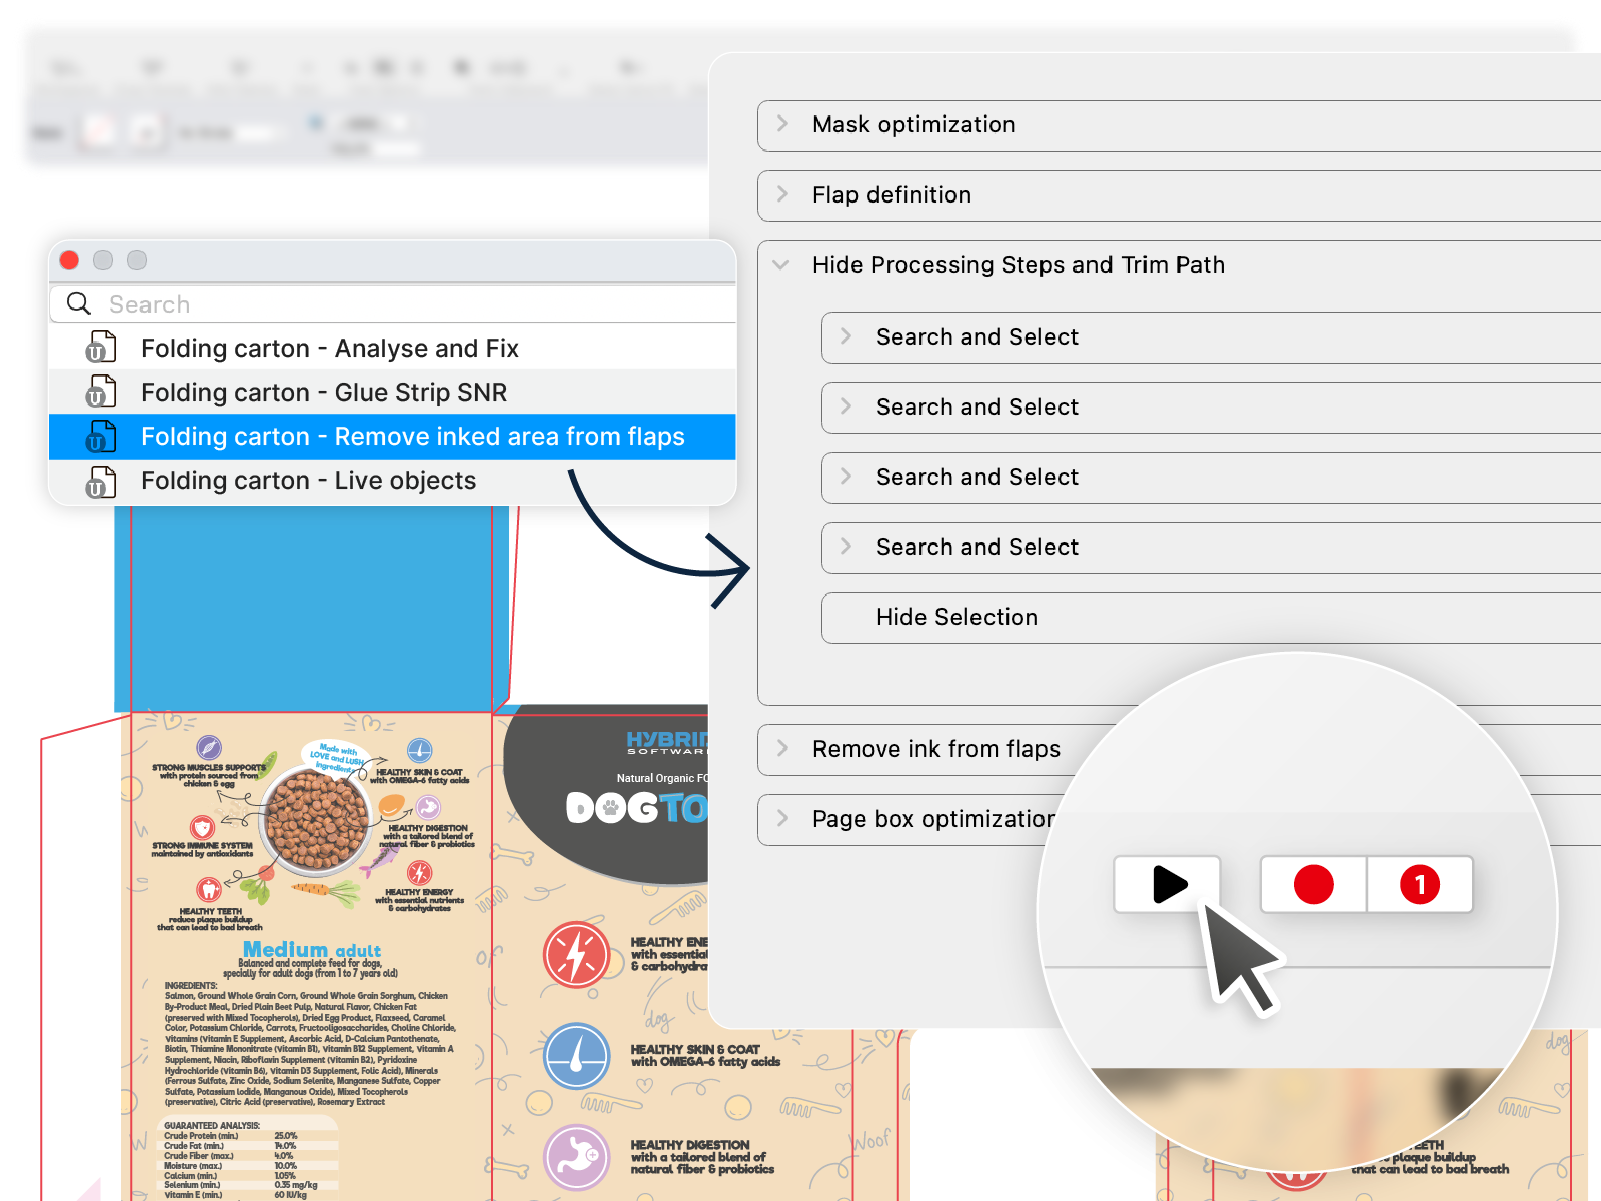The image size is (1601, 1201).
Task: Expand the Remove ink from flaps section
Action: click(x=783, y=749)
